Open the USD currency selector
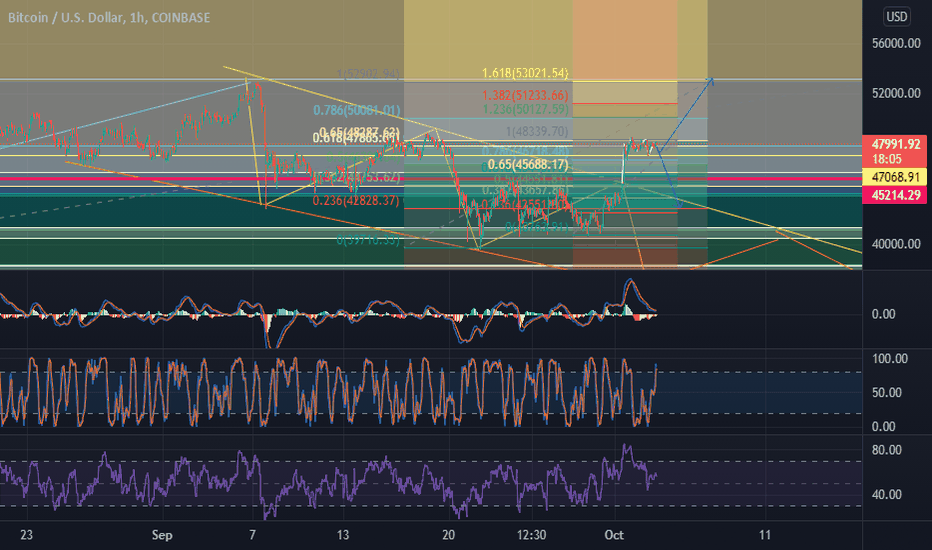Screen dimensions: 932x550 click(896, 17)
